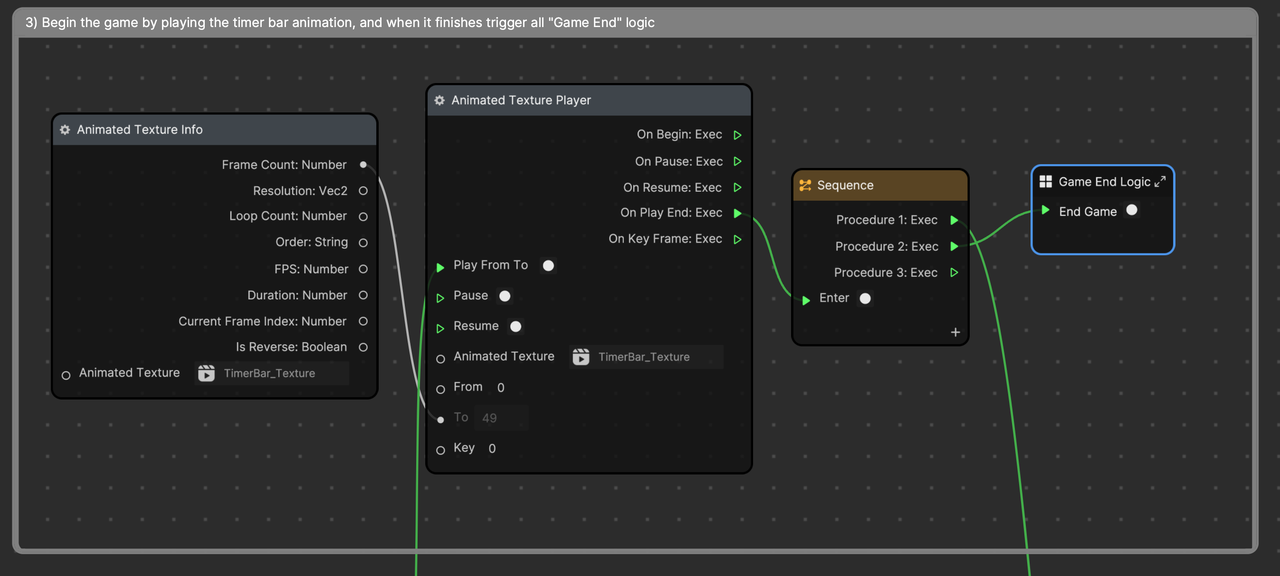This screenshot has width=1280, height=576.
Task: Toggle the Pause trigger dot
Action: click(x=505, y=296)
